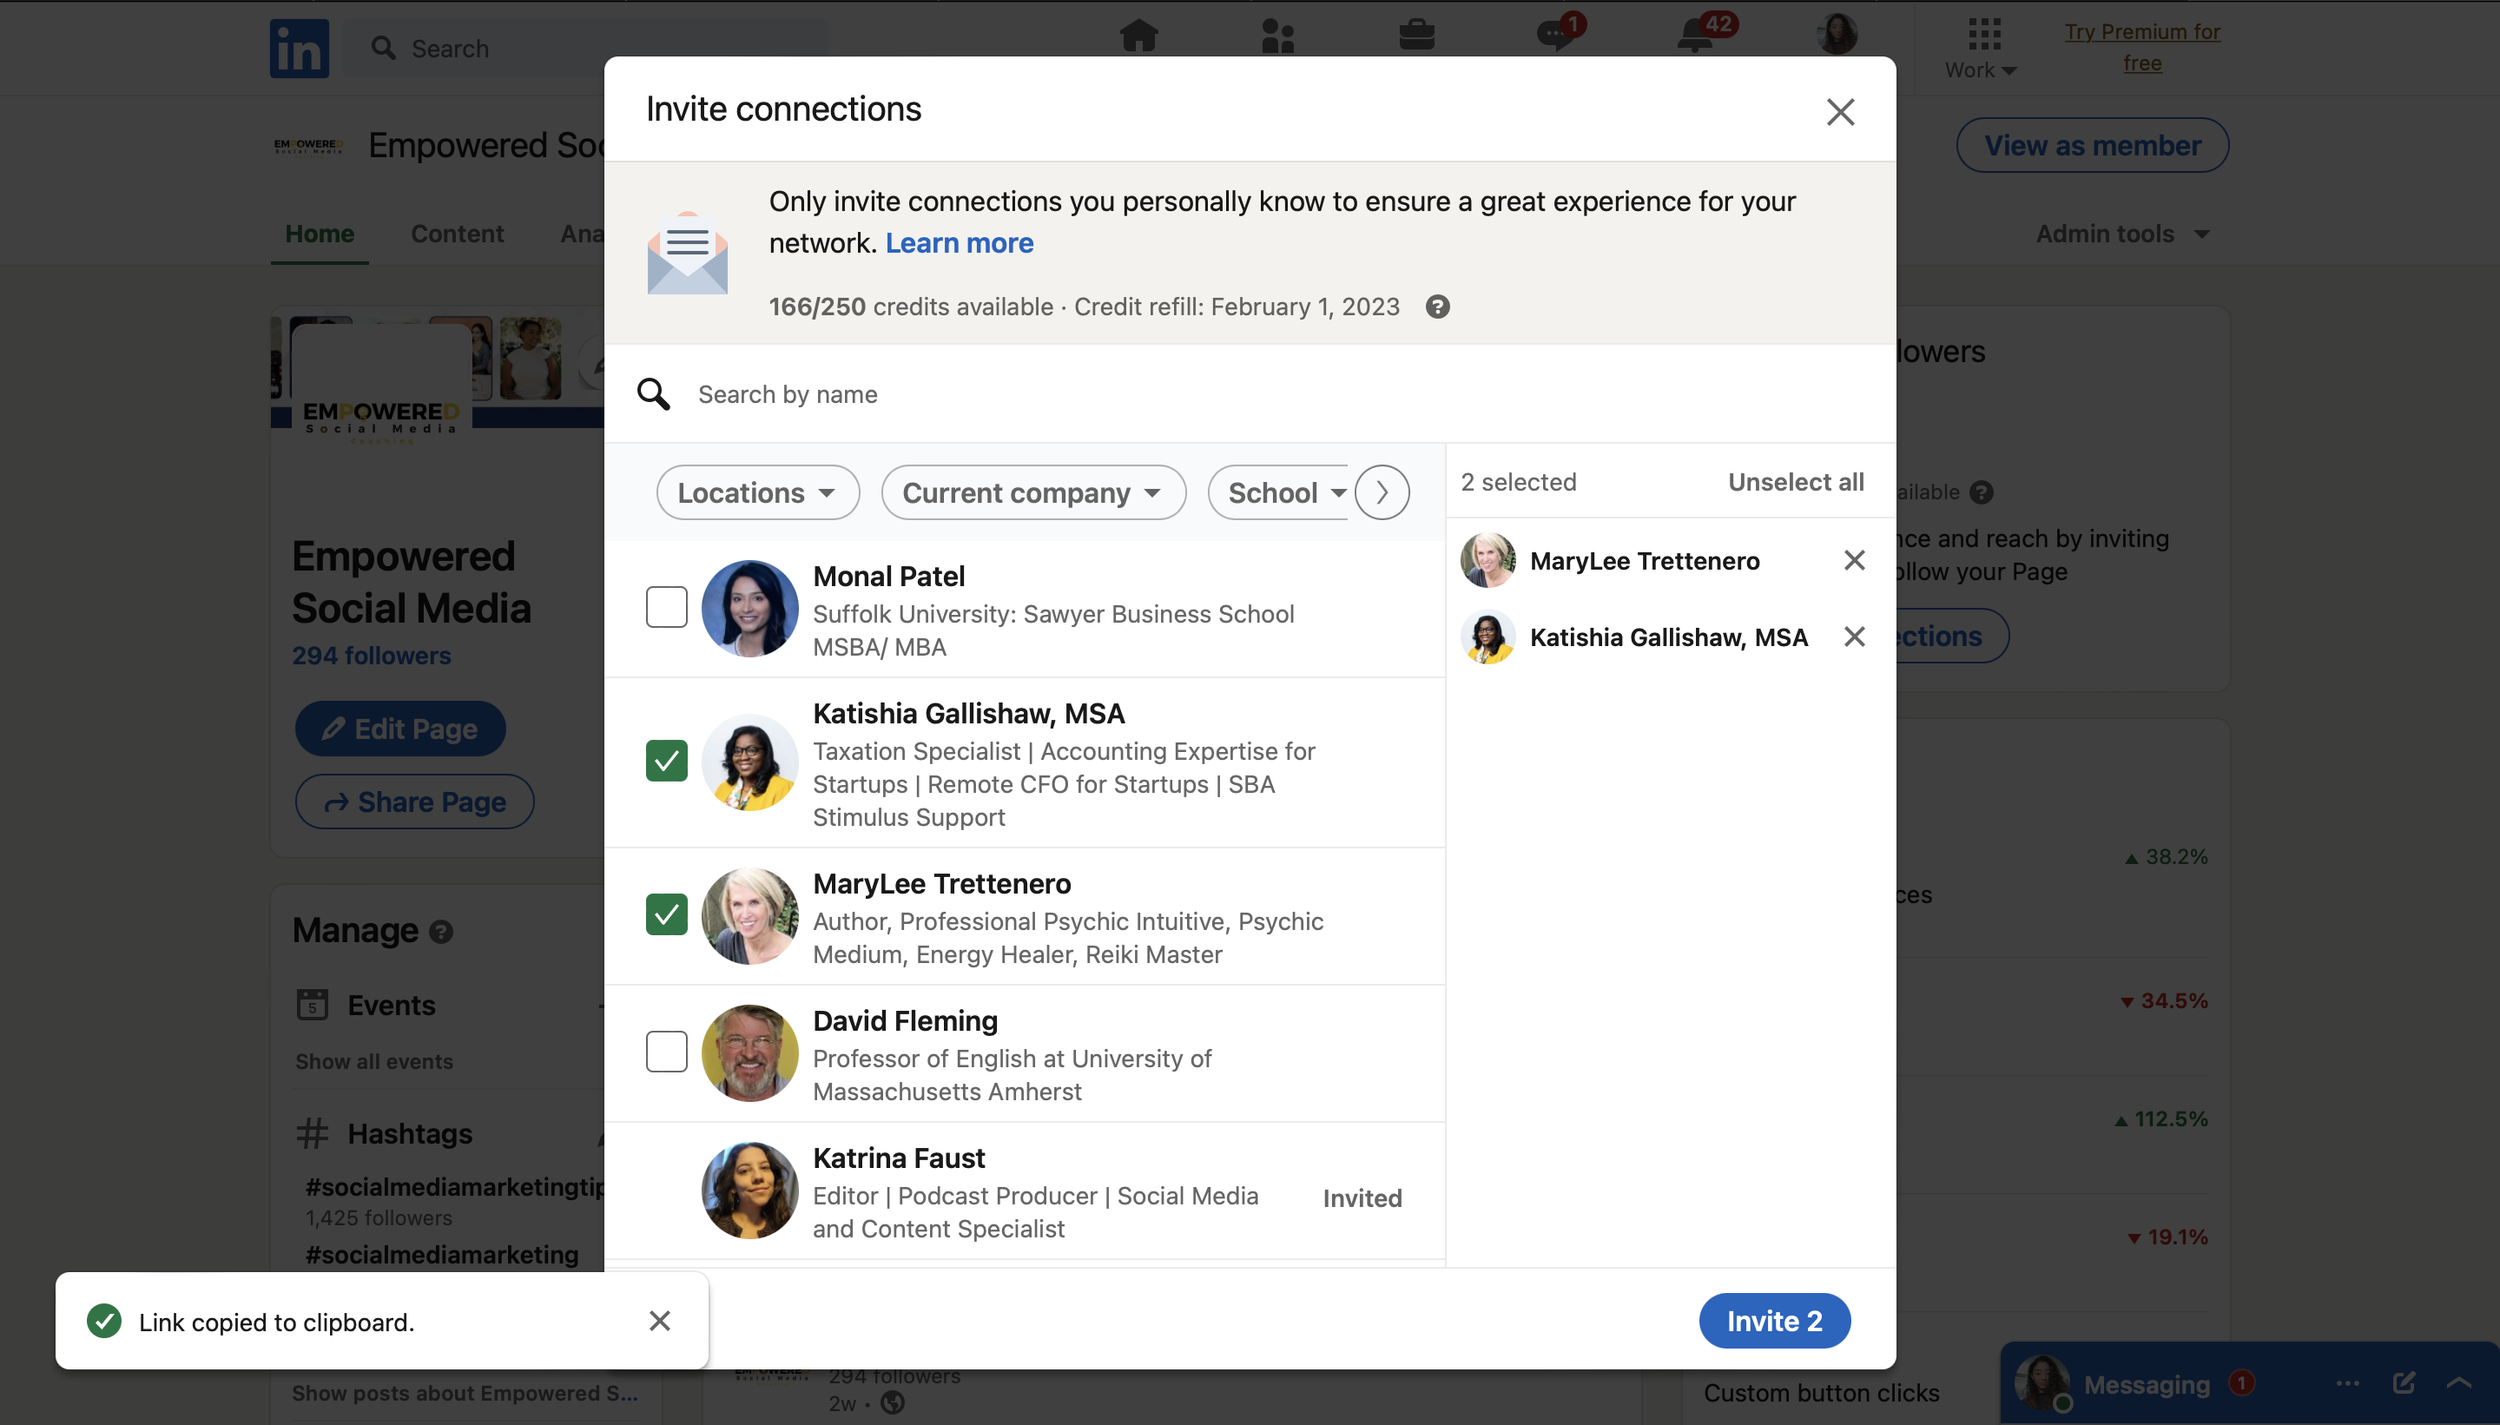The width and height of the screenshot is (2500, 1425).
Task: Click Show all events link
Action: 374,1062
